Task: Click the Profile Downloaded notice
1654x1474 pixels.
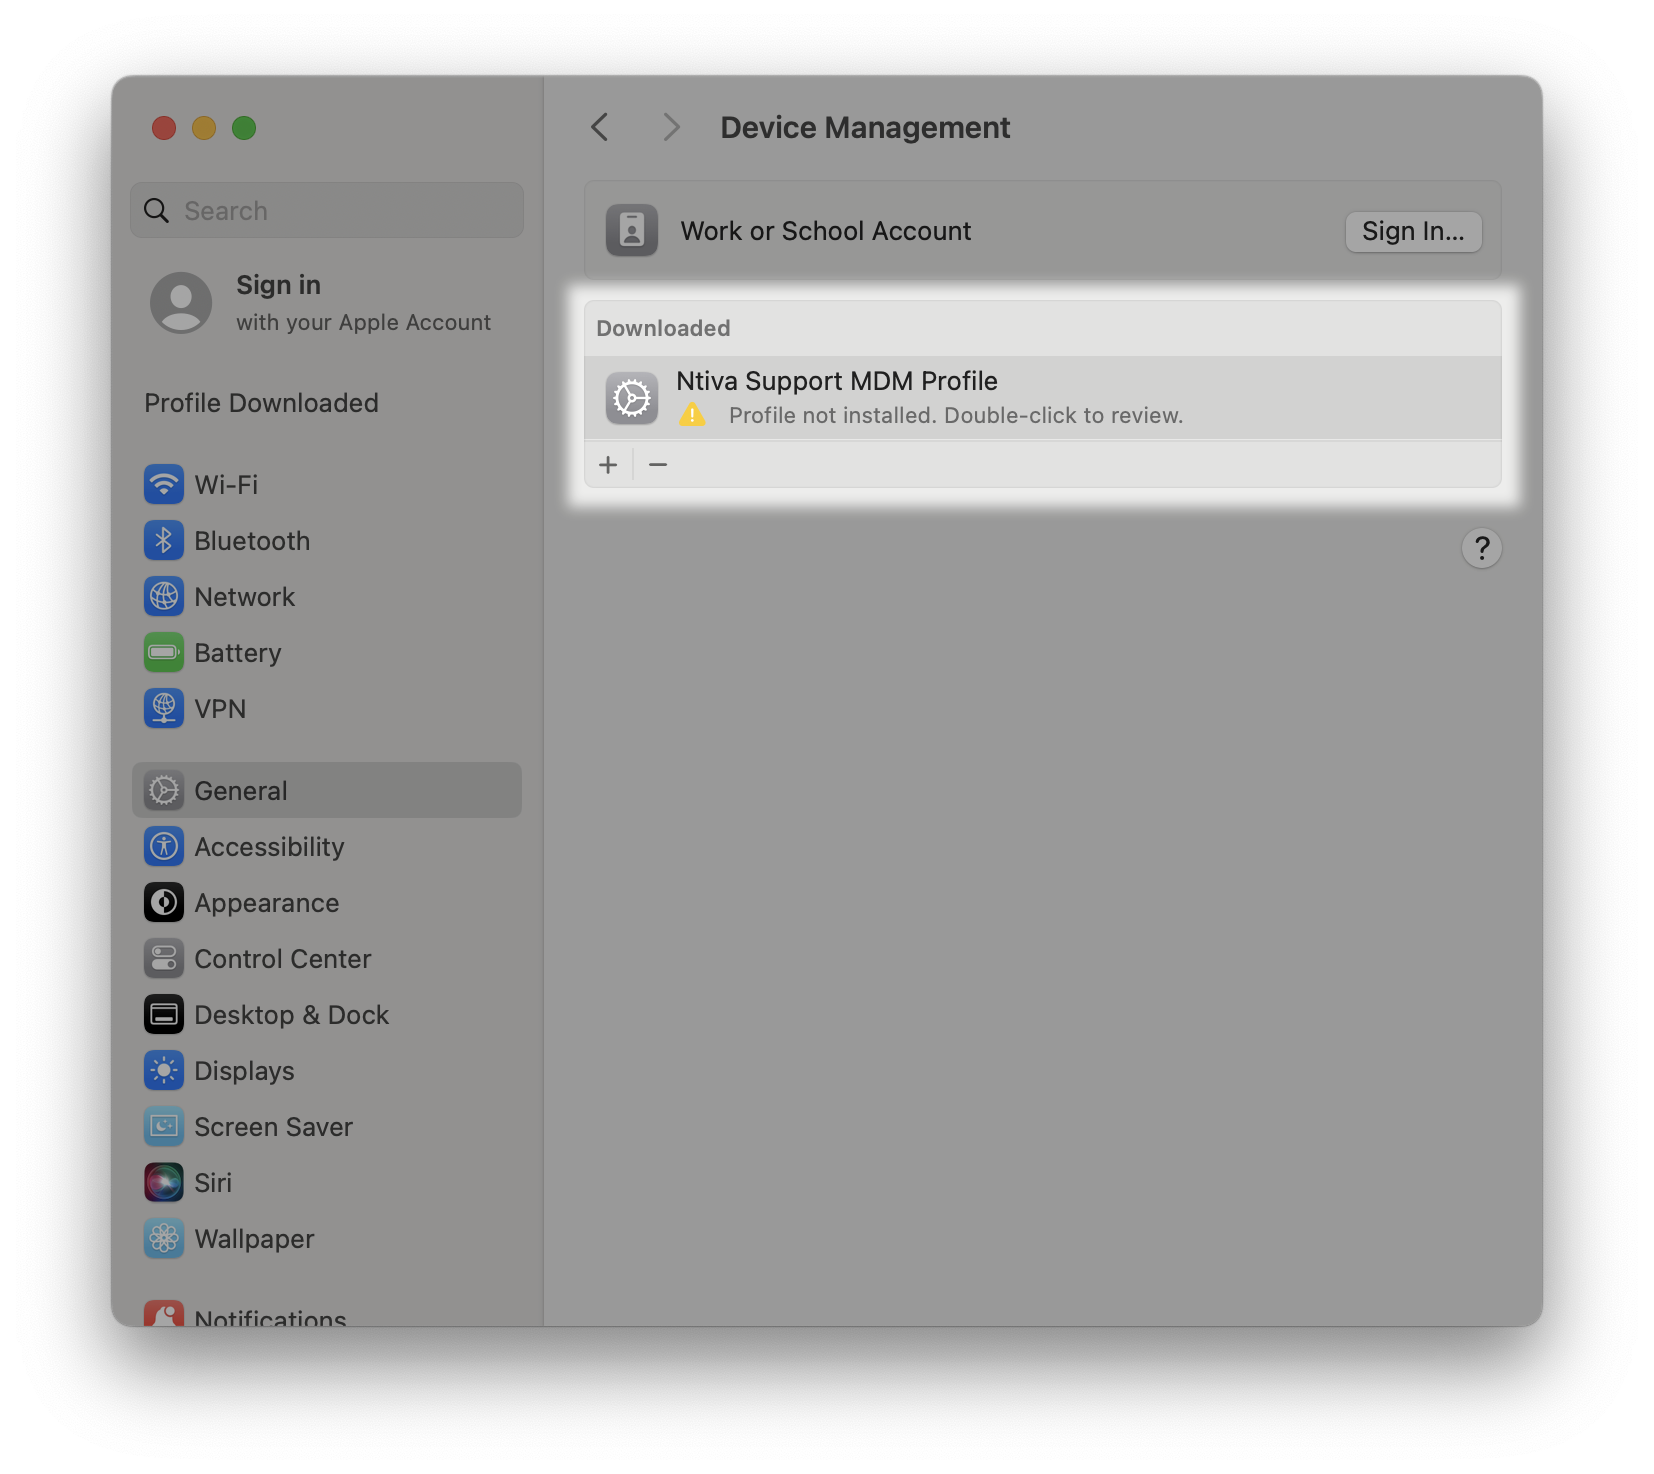Action: pos(262,403)
